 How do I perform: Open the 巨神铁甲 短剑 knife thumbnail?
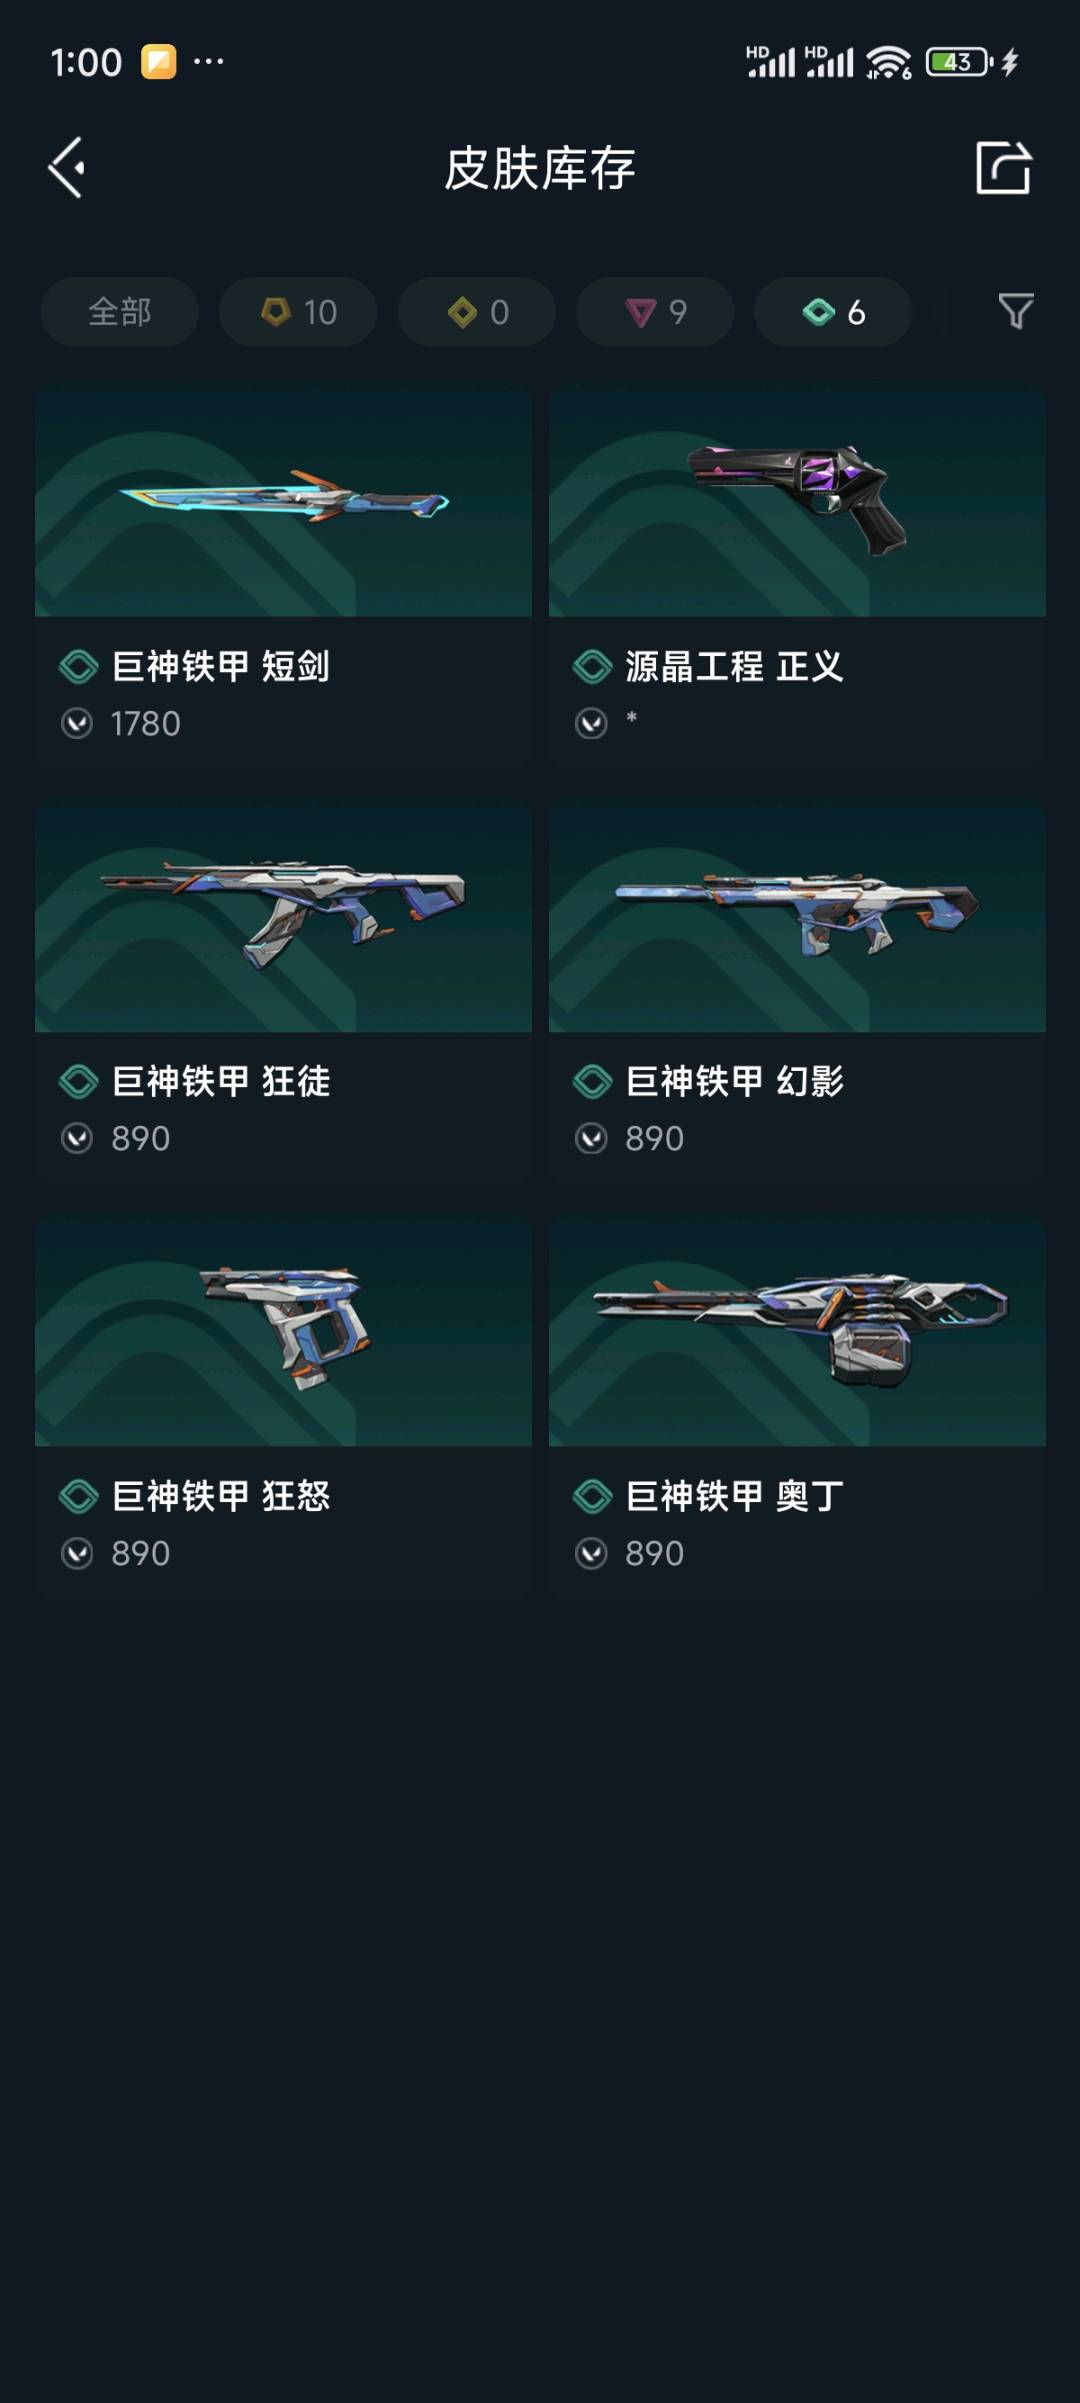[x=283, y=500]
